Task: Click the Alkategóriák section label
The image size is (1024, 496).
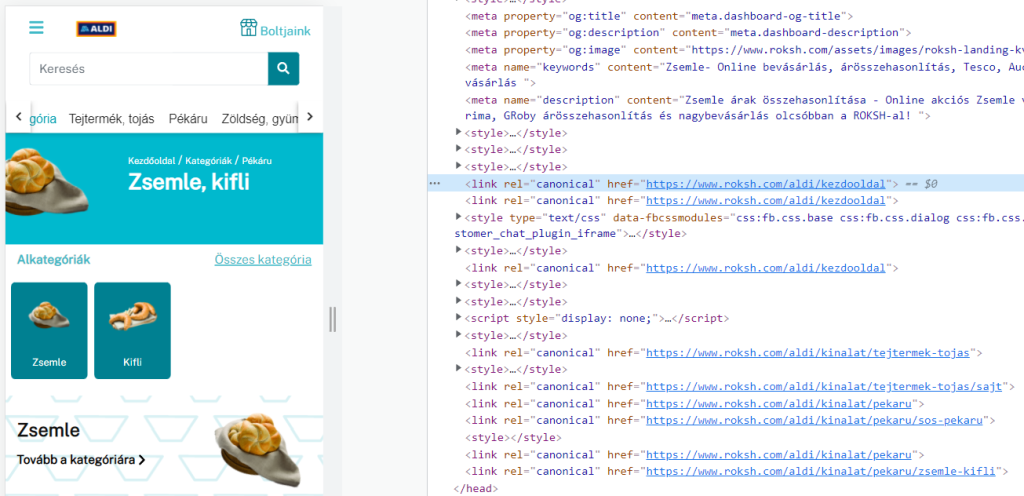Action: [54, 260]
